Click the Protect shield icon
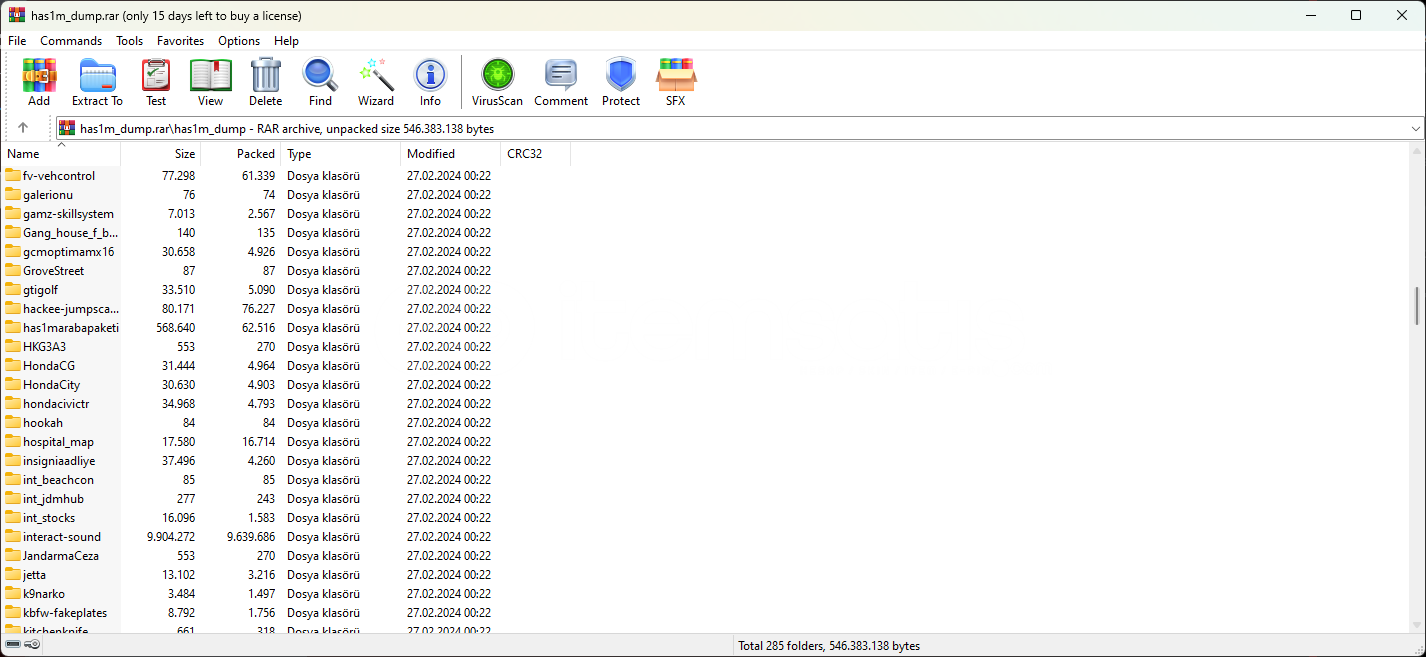This screenshot has height=657, width=1426. pos(621,80)
